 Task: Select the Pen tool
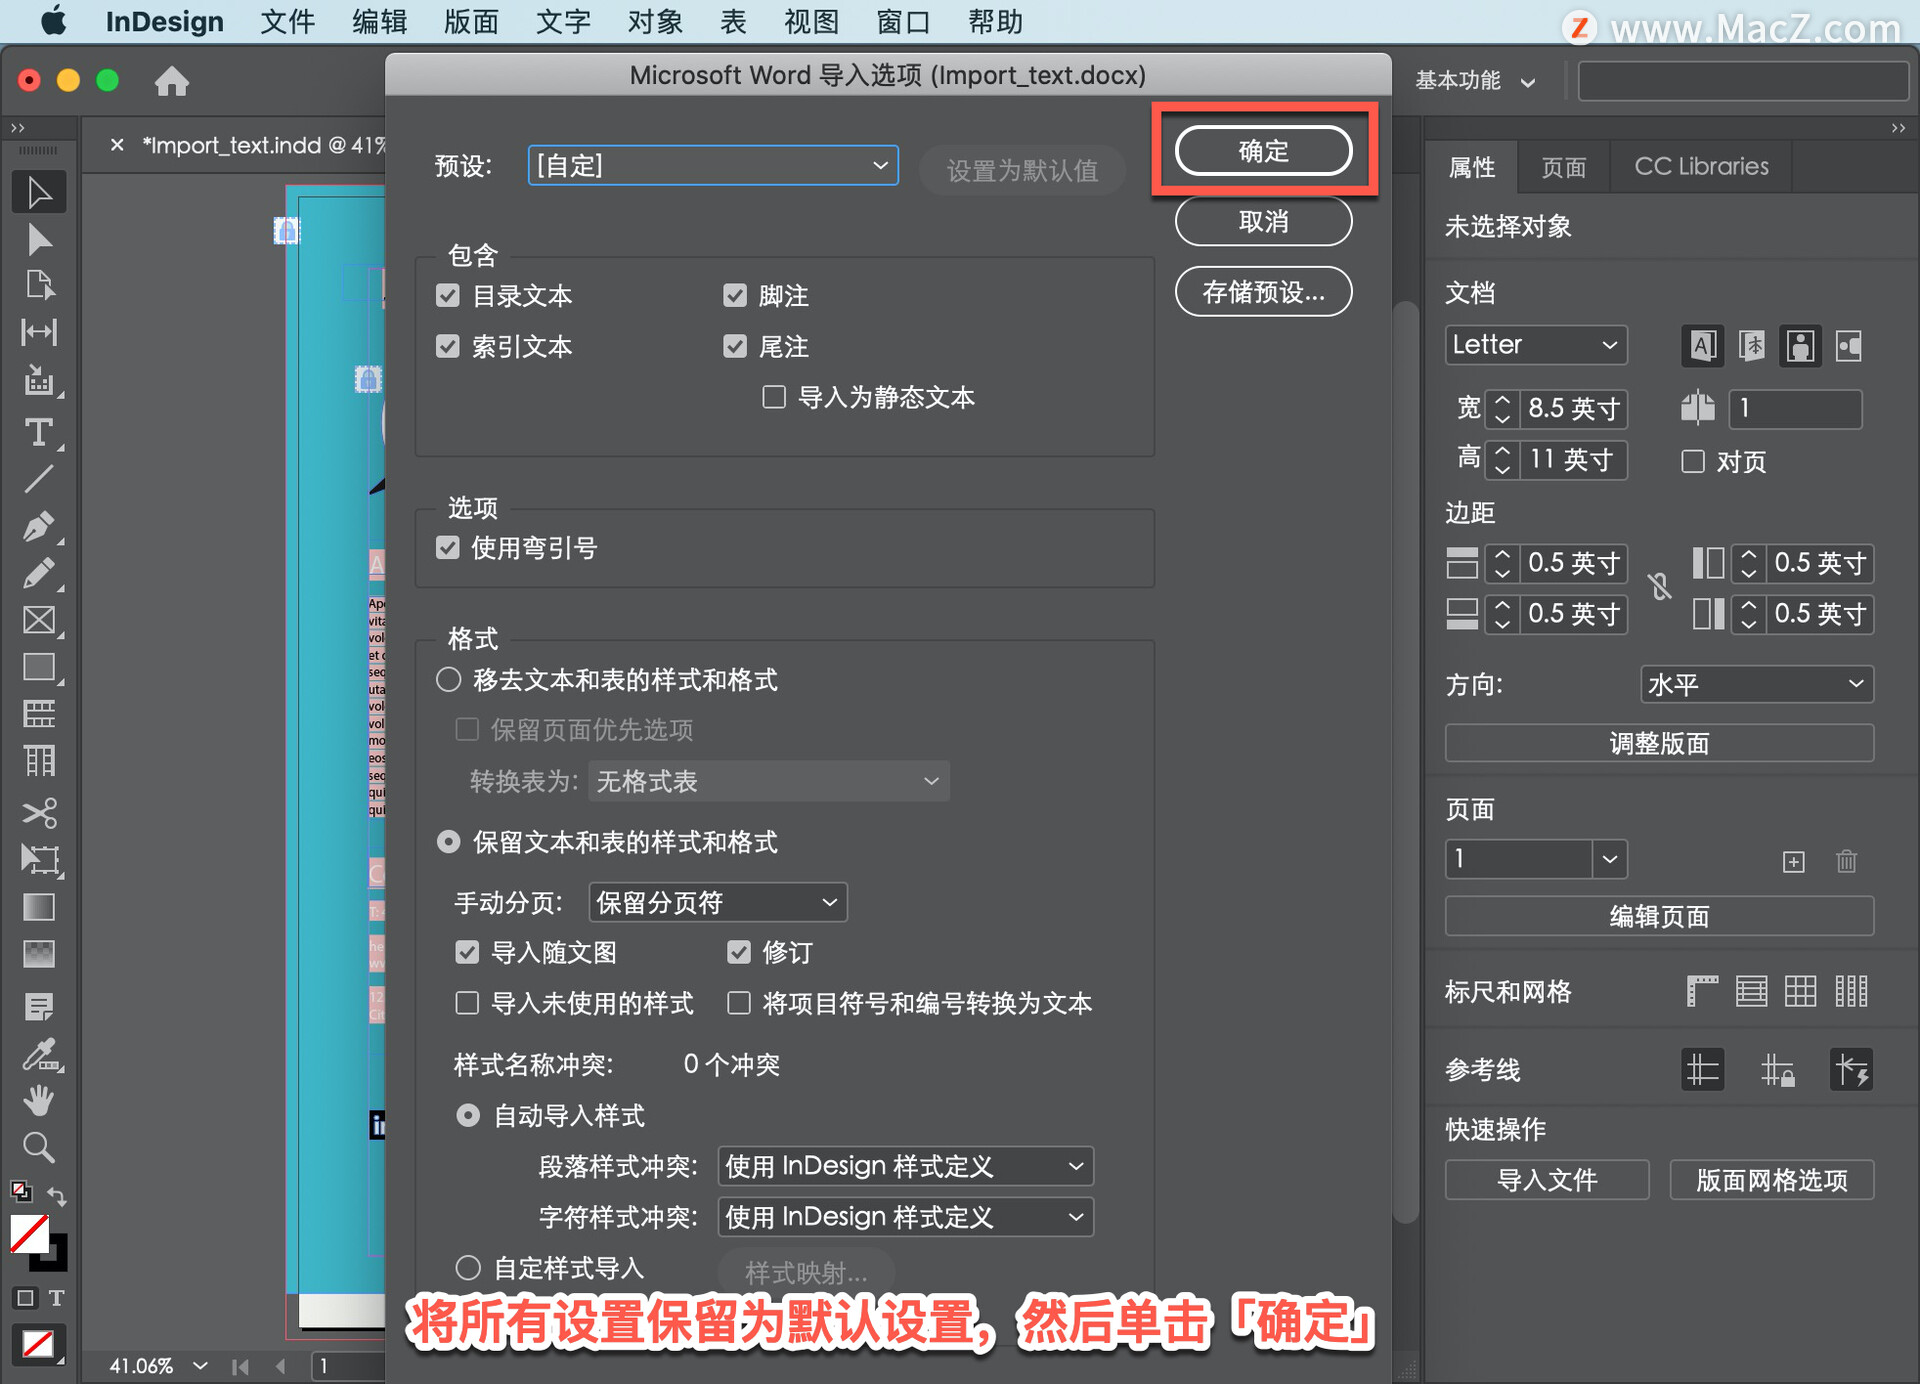[x=38, y=526]
